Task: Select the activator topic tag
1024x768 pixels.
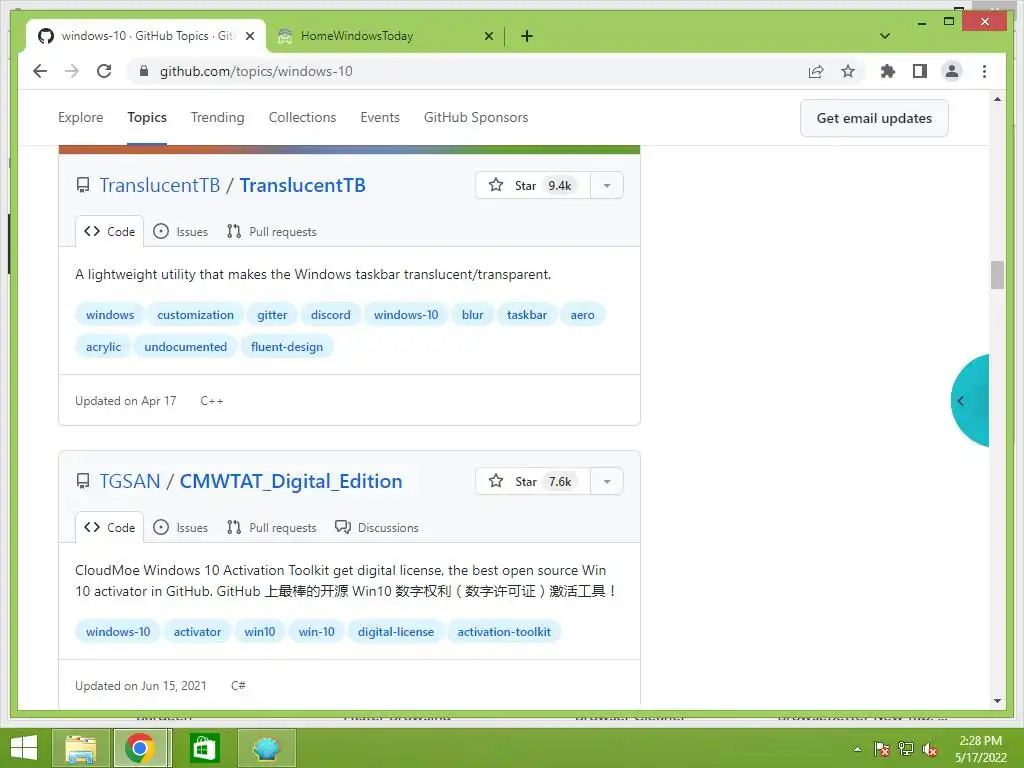Action: click(197, 632)
